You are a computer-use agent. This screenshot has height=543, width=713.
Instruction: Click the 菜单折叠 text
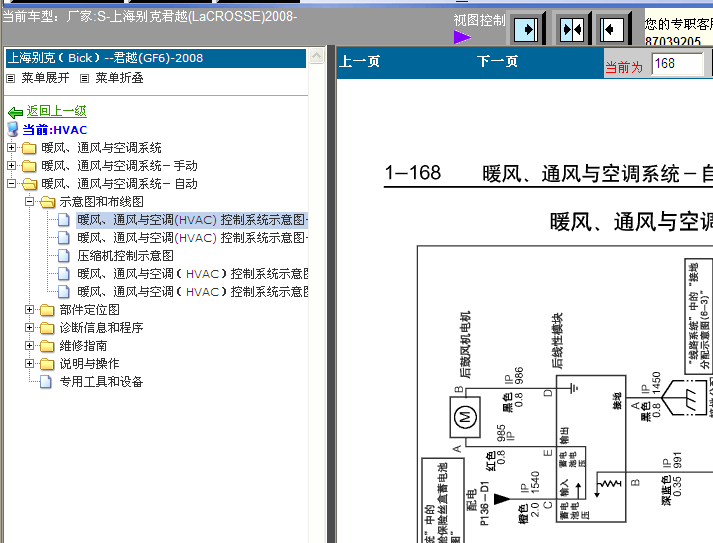click(x=119, y=78)
